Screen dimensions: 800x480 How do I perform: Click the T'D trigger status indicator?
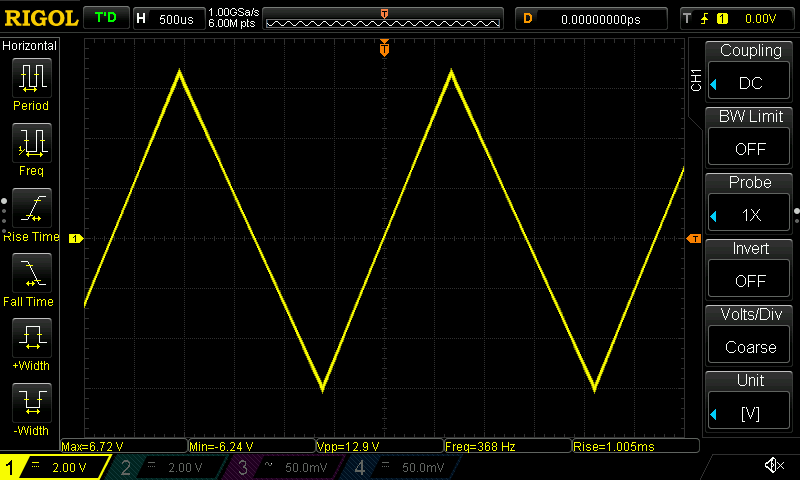point(106,18)
